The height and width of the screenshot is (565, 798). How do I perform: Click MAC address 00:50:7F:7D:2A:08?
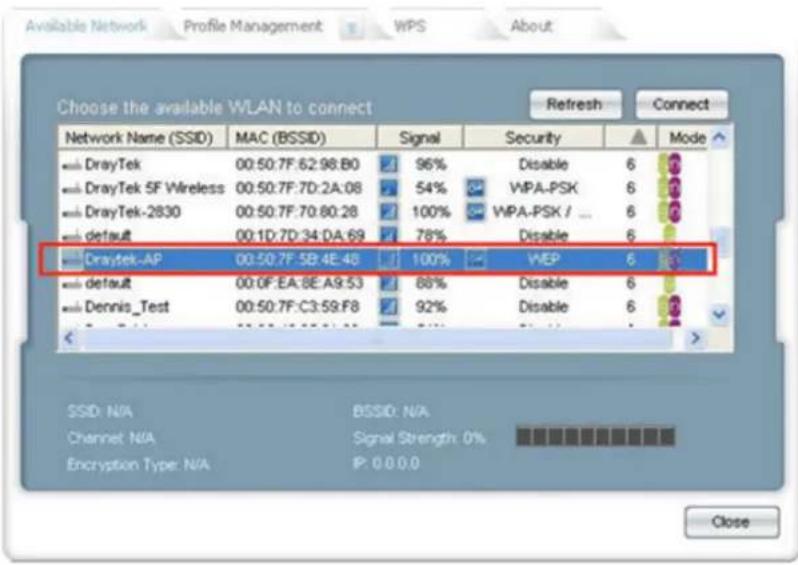[x=298, y=188]
